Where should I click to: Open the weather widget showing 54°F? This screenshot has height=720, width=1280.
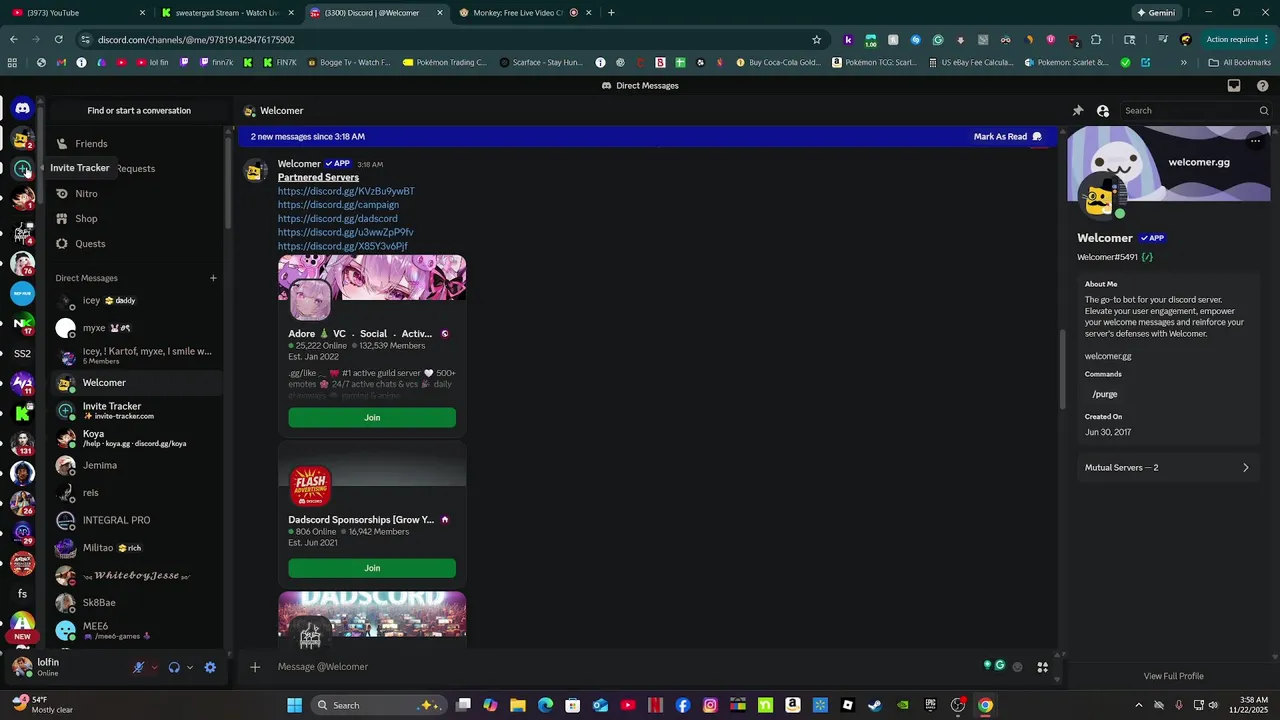(42, 705)
